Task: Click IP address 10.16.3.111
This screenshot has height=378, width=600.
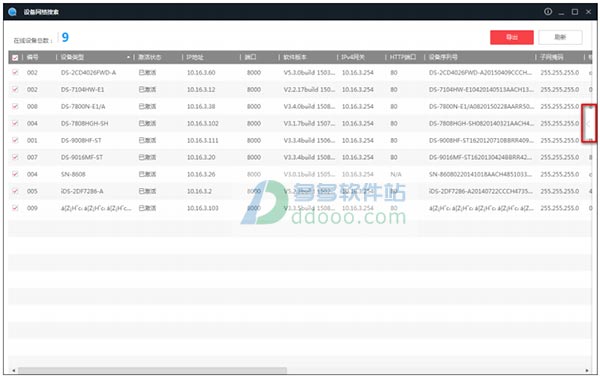Action: click(x=203, y=140)
